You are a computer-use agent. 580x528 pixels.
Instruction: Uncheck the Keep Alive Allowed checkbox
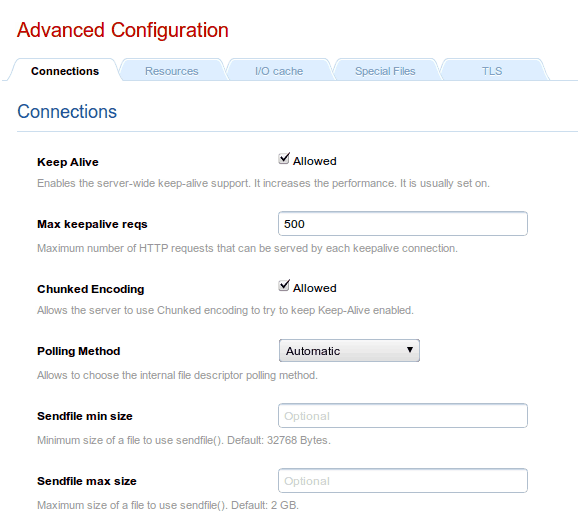[x=284, y=159]
